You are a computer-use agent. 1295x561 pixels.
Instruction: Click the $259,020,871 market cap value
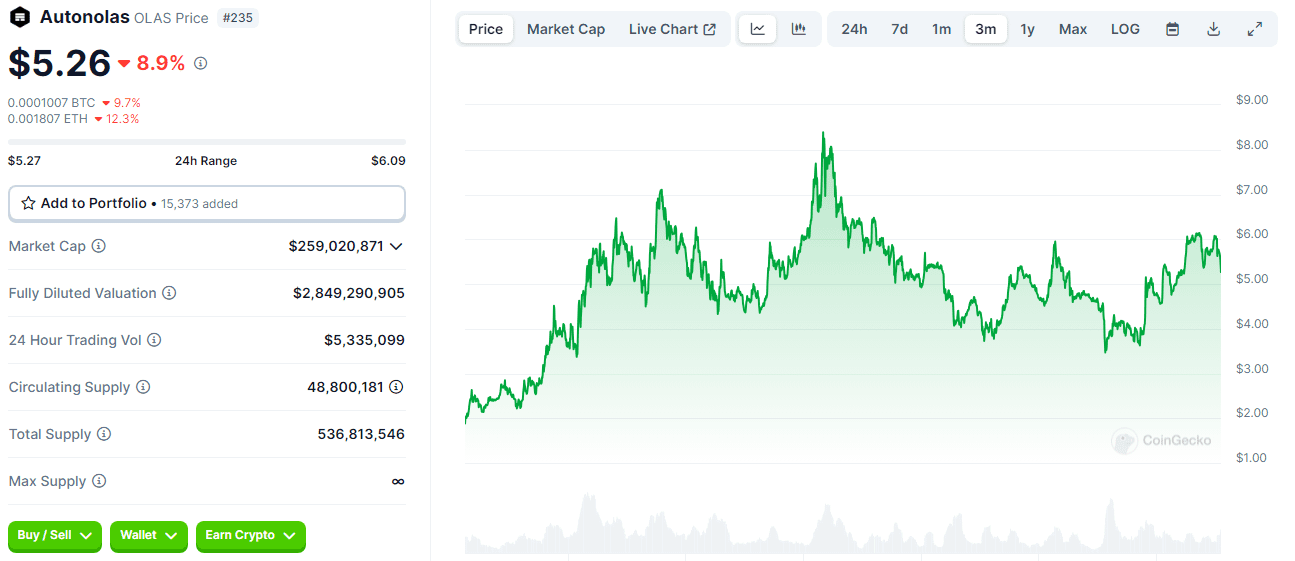tap(336, 246)
